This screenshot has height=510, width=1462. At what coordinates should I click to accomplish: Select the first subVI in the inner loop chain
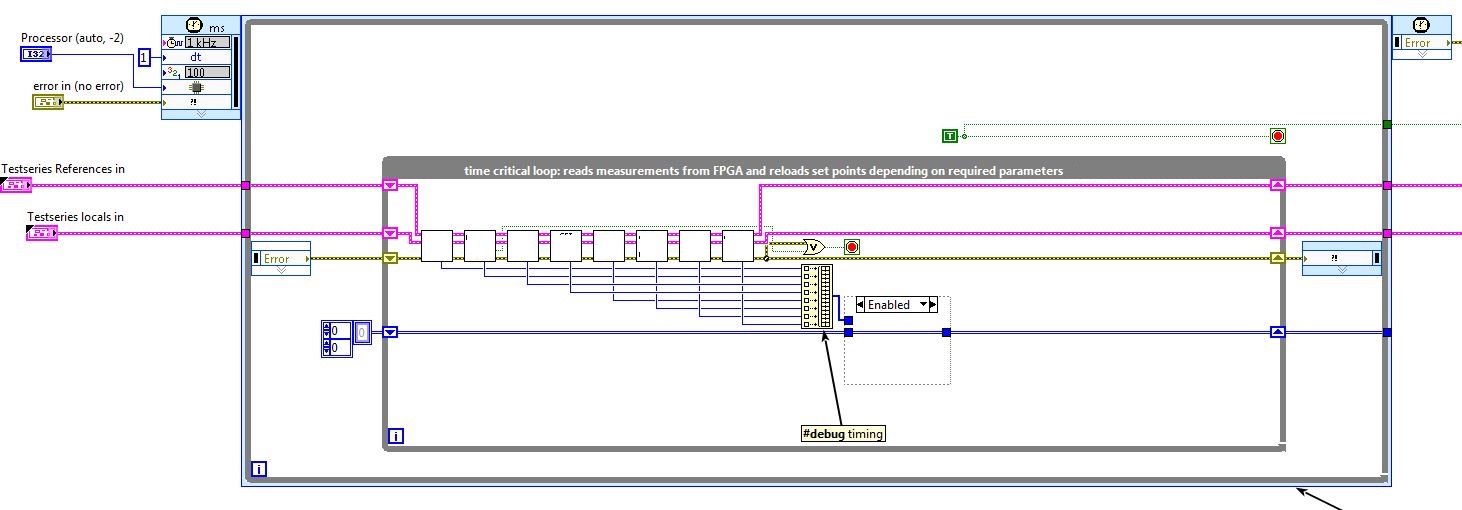pyautogui.click(x=437, y=246)
